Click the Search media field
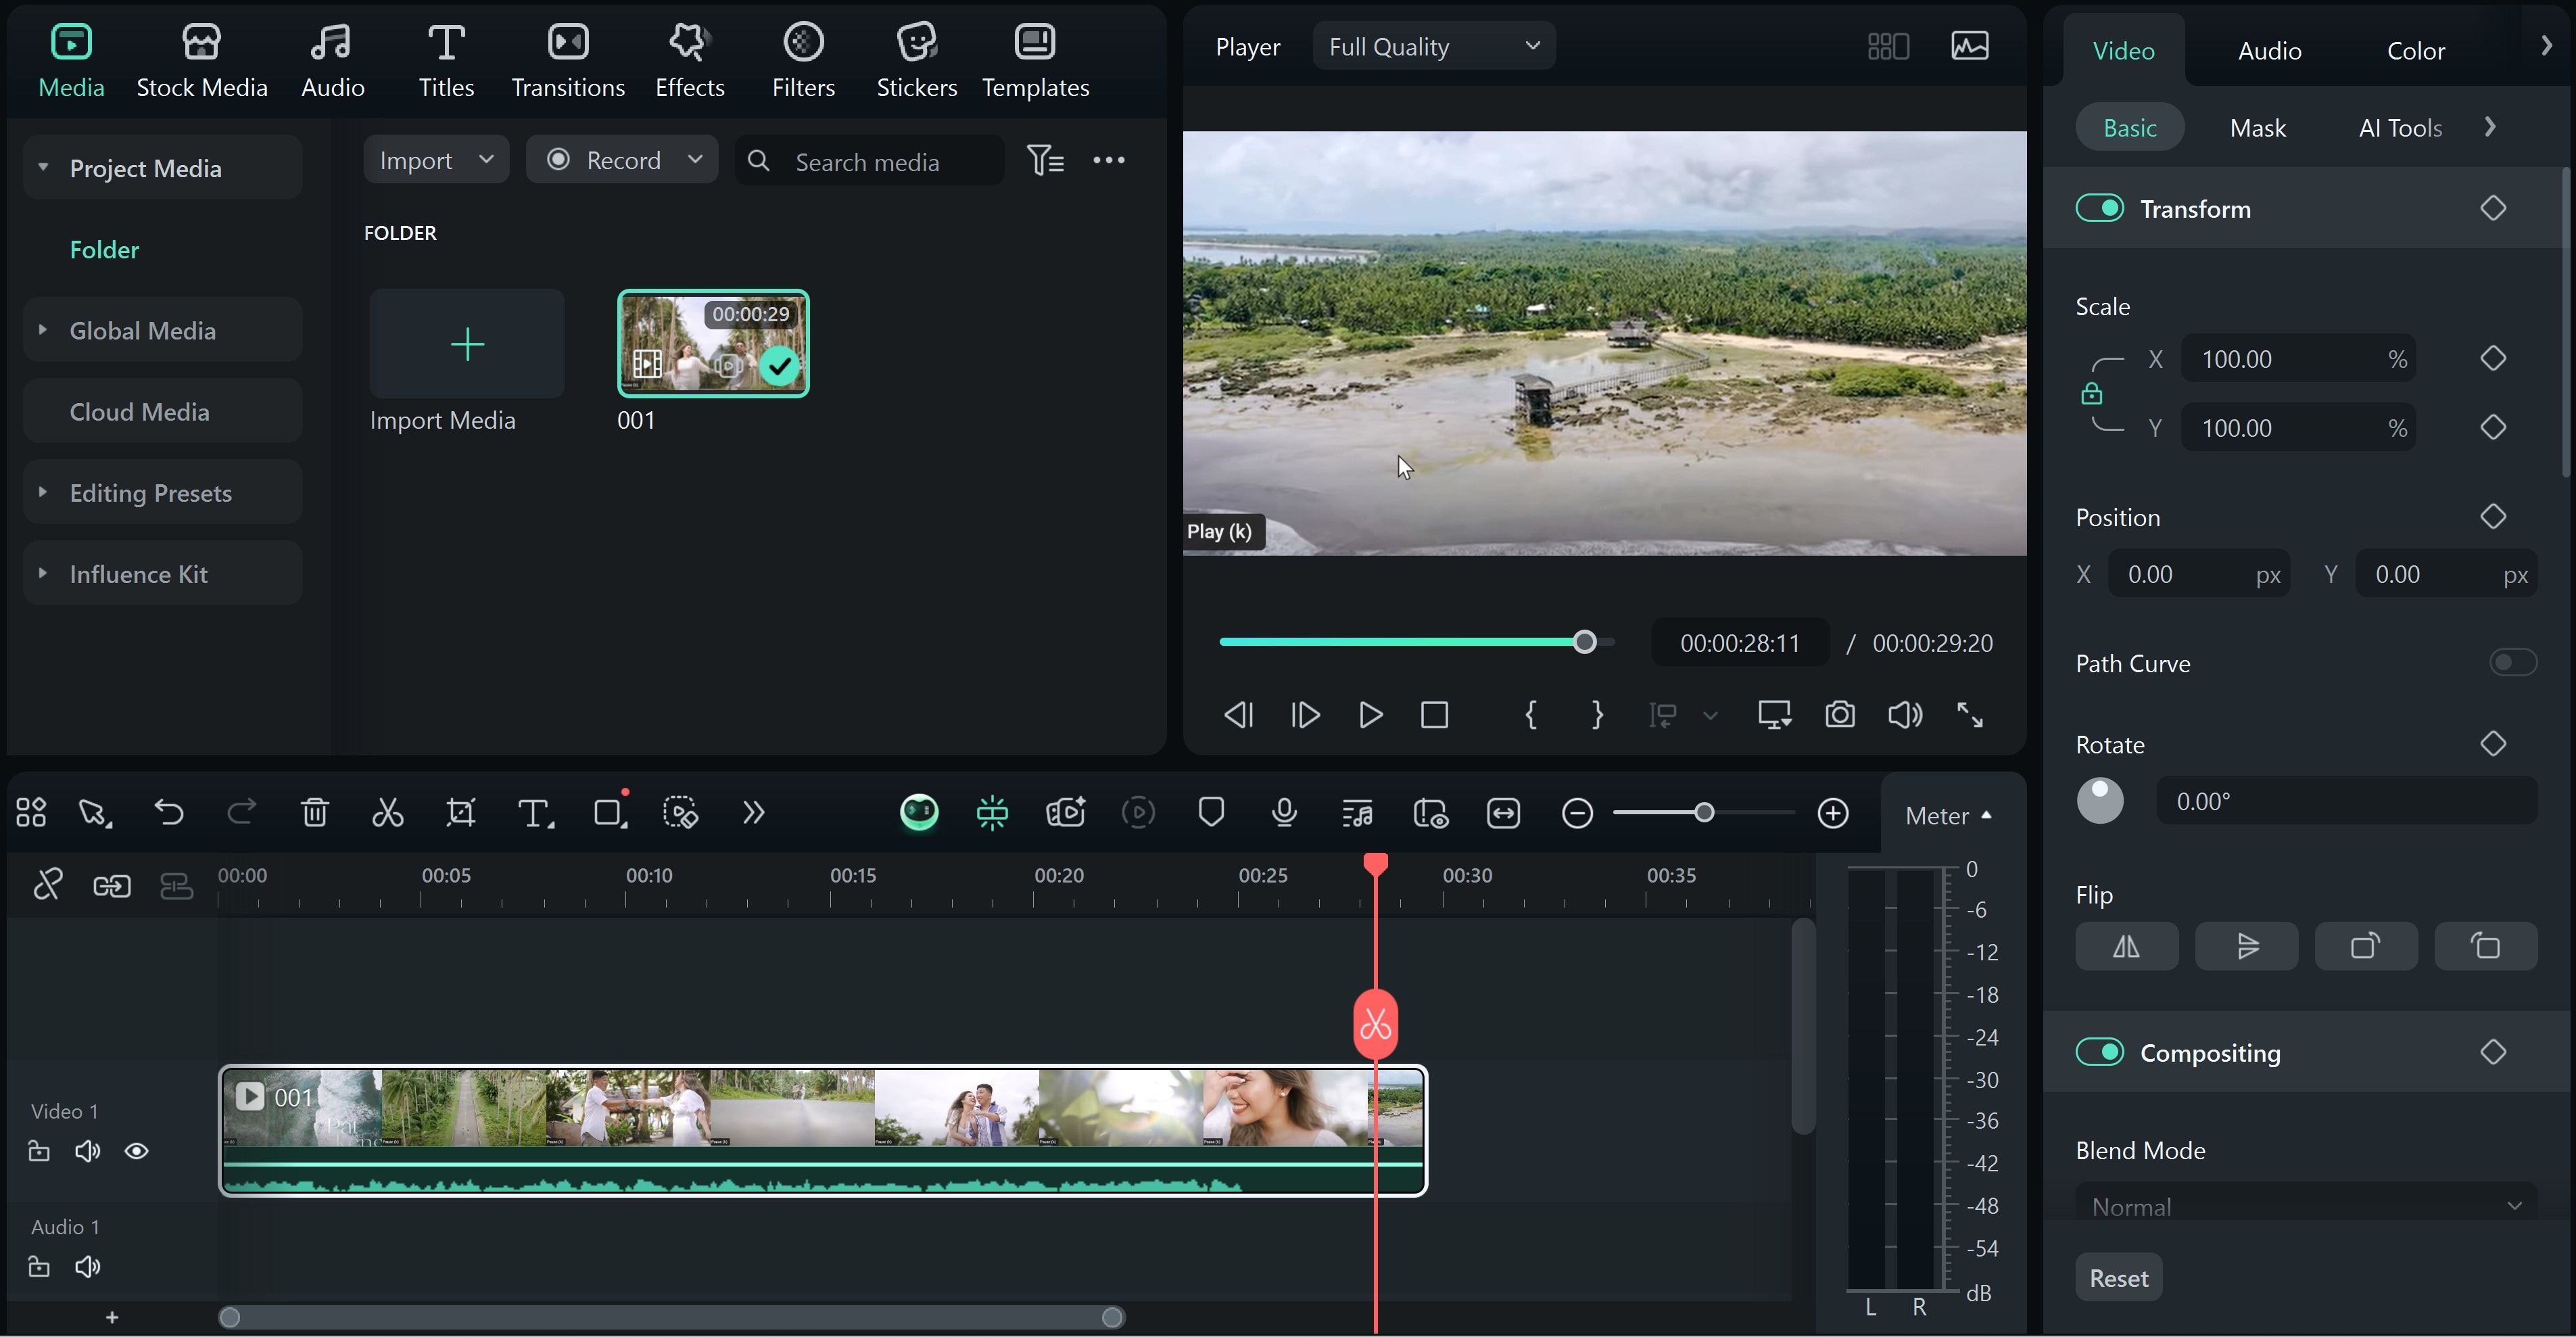2576x1337 pixels. 869,160
